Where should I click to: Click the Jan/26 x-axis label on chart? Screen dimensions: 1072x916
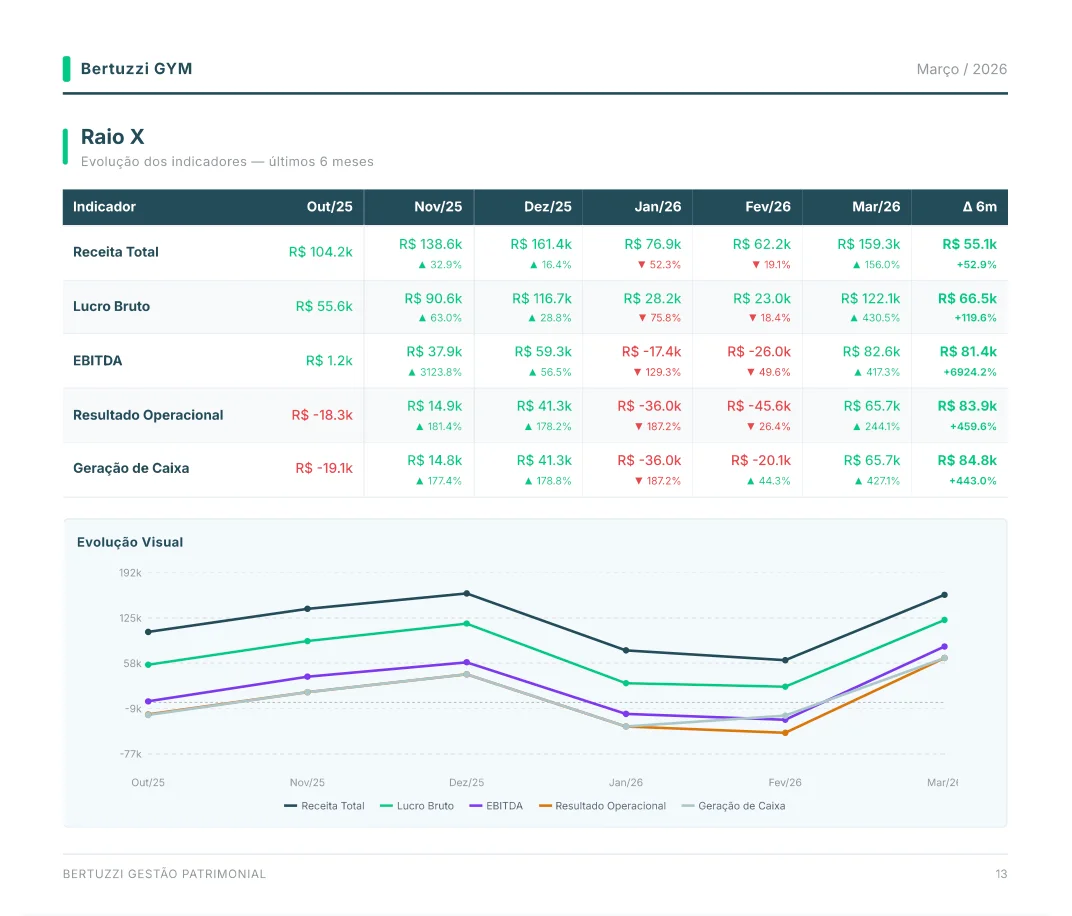pyautogui.click(x=626, y=783)
